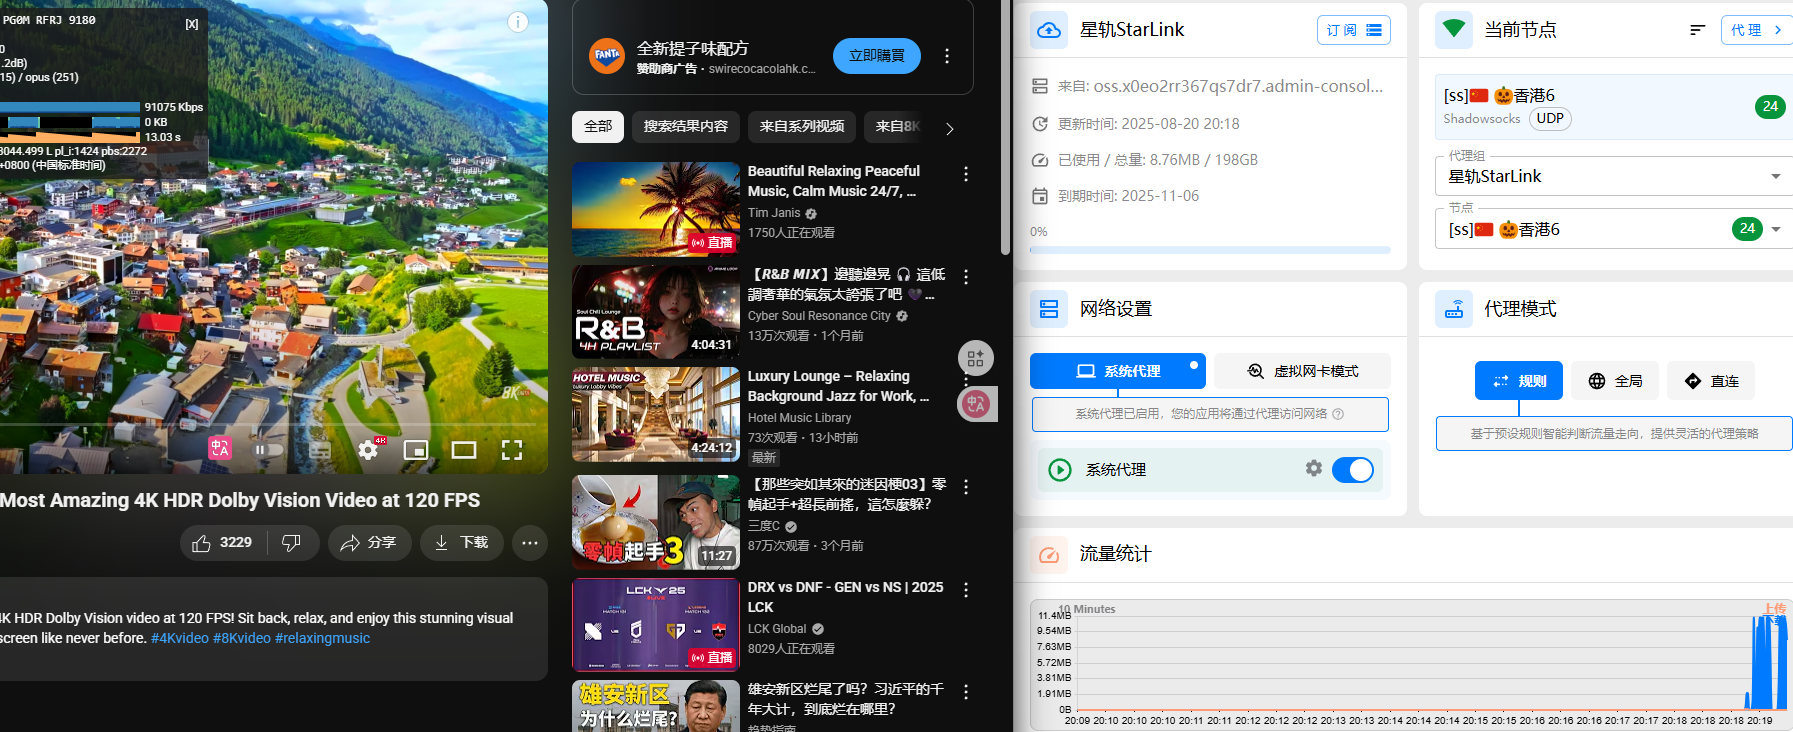This screenshot has width=1793, height=732.
Task: Expand the 代理组 星轨StarLink dropdown
Action: 1776,177
